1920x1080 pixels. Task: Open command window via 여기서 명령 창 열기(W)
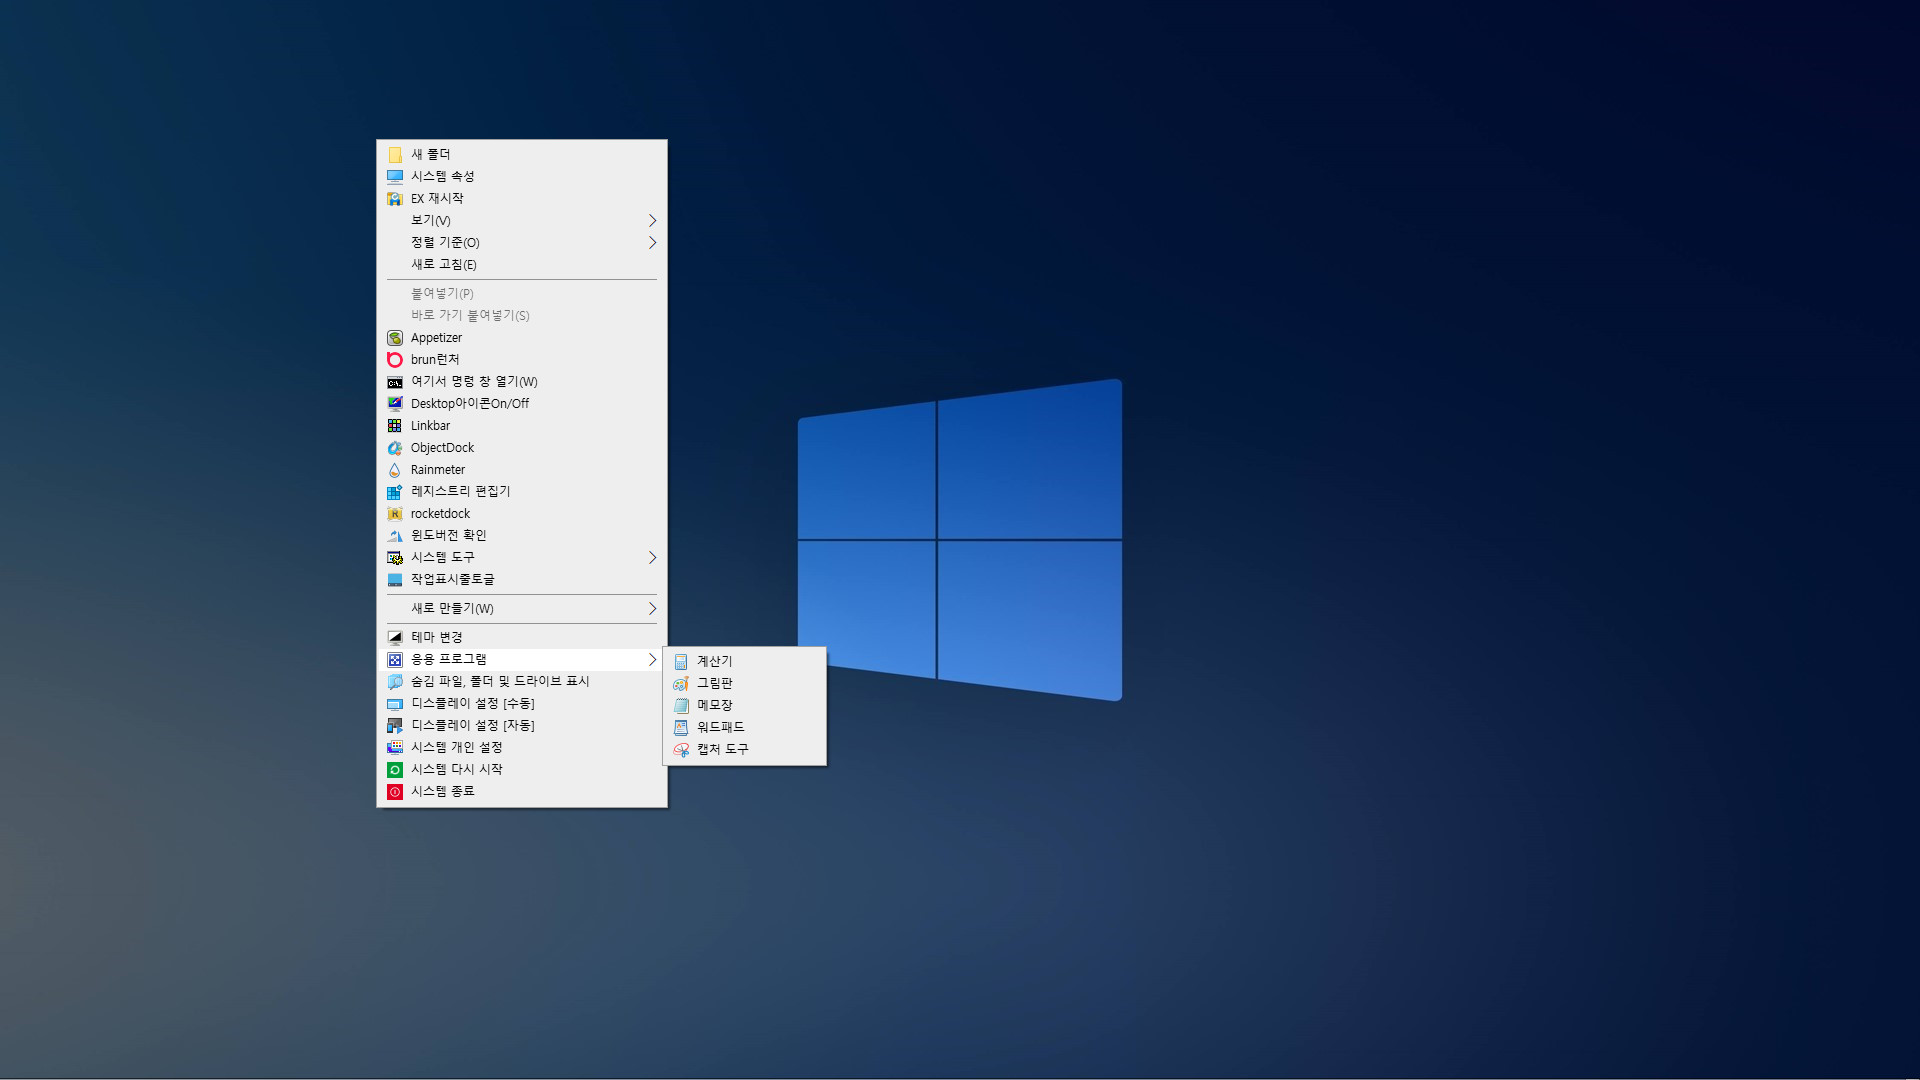tap(521, 381)
